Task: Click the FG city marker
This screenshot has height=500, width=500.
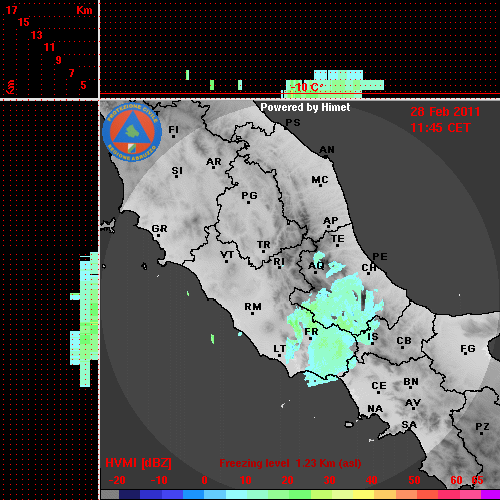Action: pyautogui.click(x=465, y=354)
